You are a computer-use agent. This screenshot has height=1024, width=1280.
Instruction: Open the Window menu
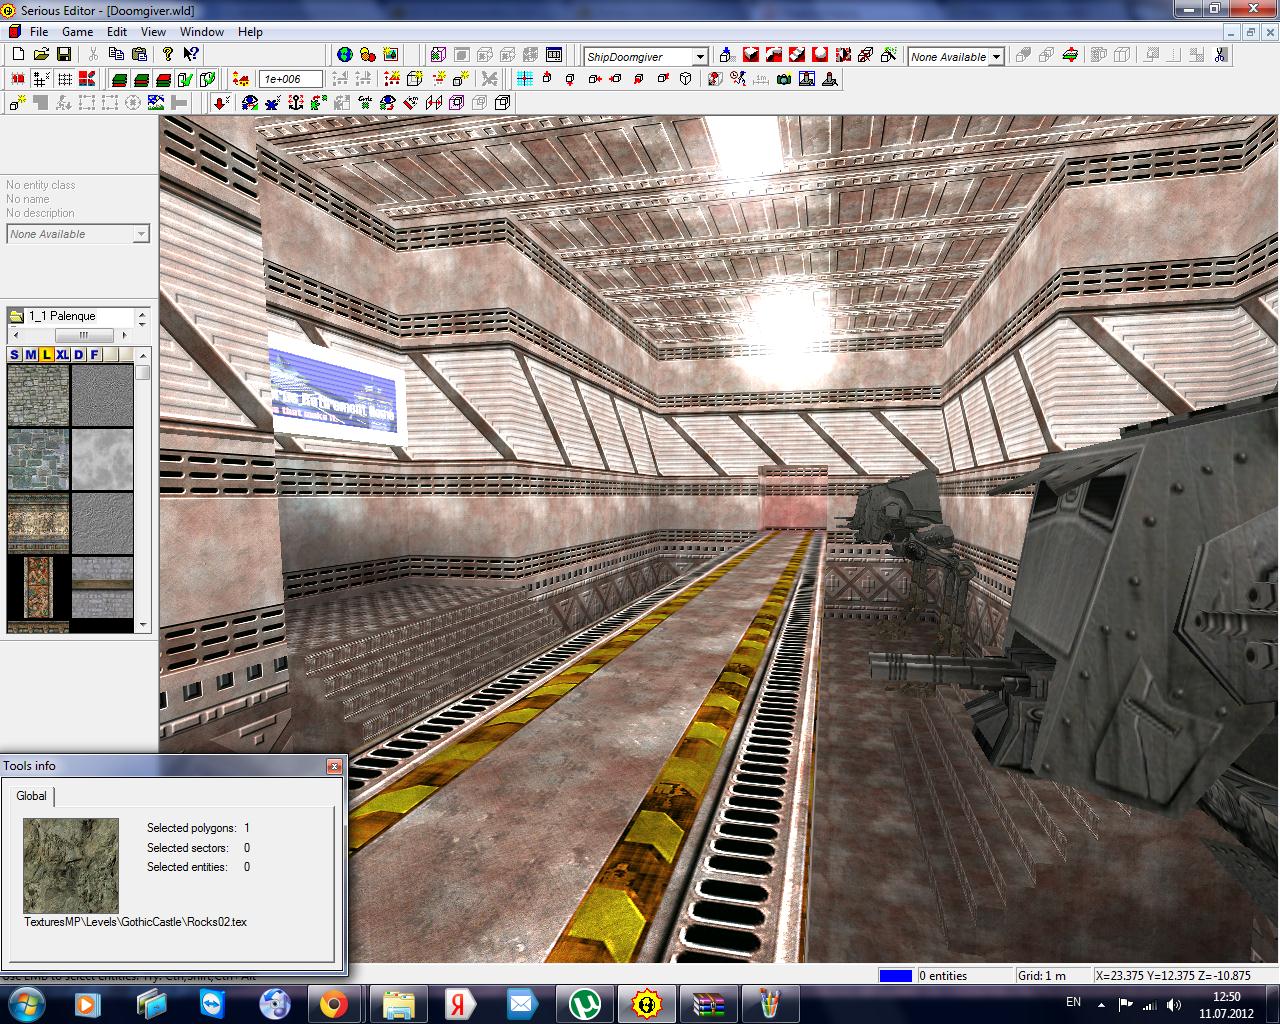point(202,31)
